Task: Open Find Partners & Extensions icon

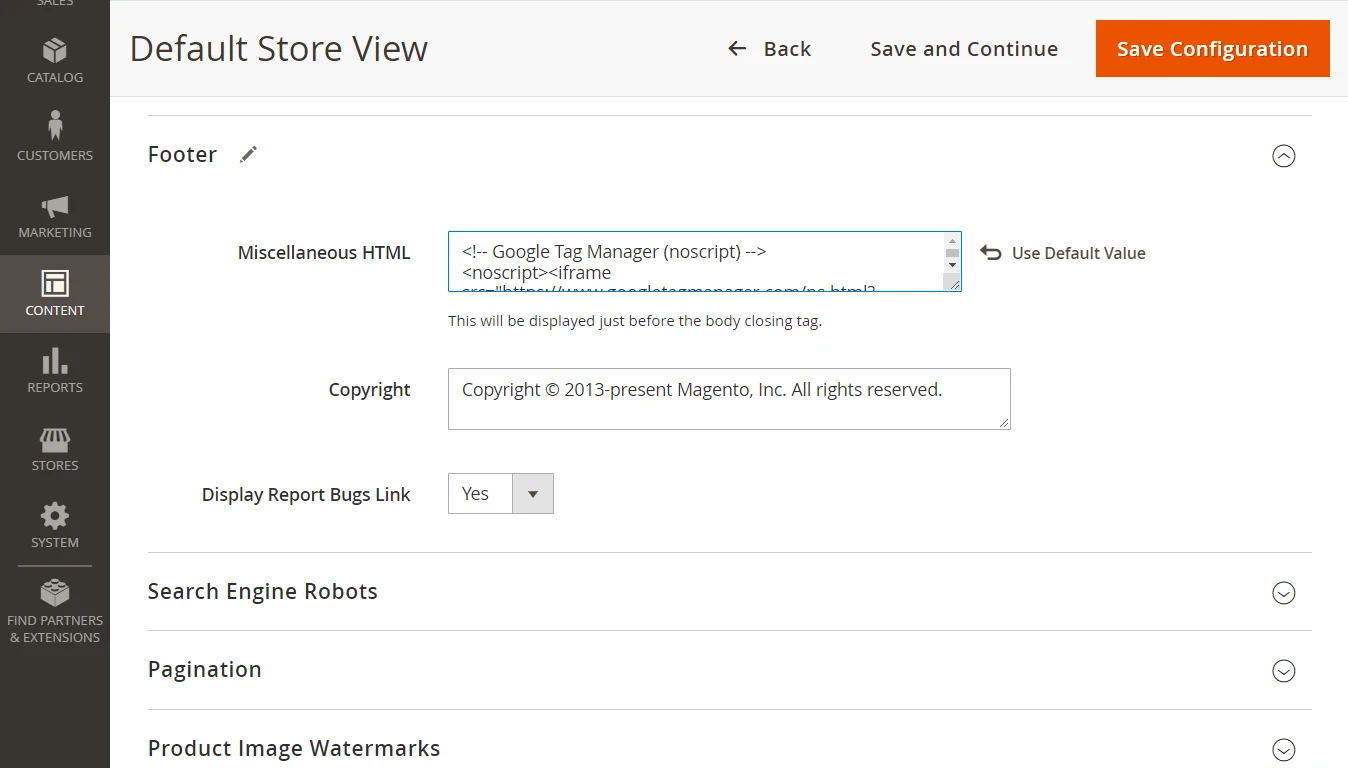Action: coord(55,593)
